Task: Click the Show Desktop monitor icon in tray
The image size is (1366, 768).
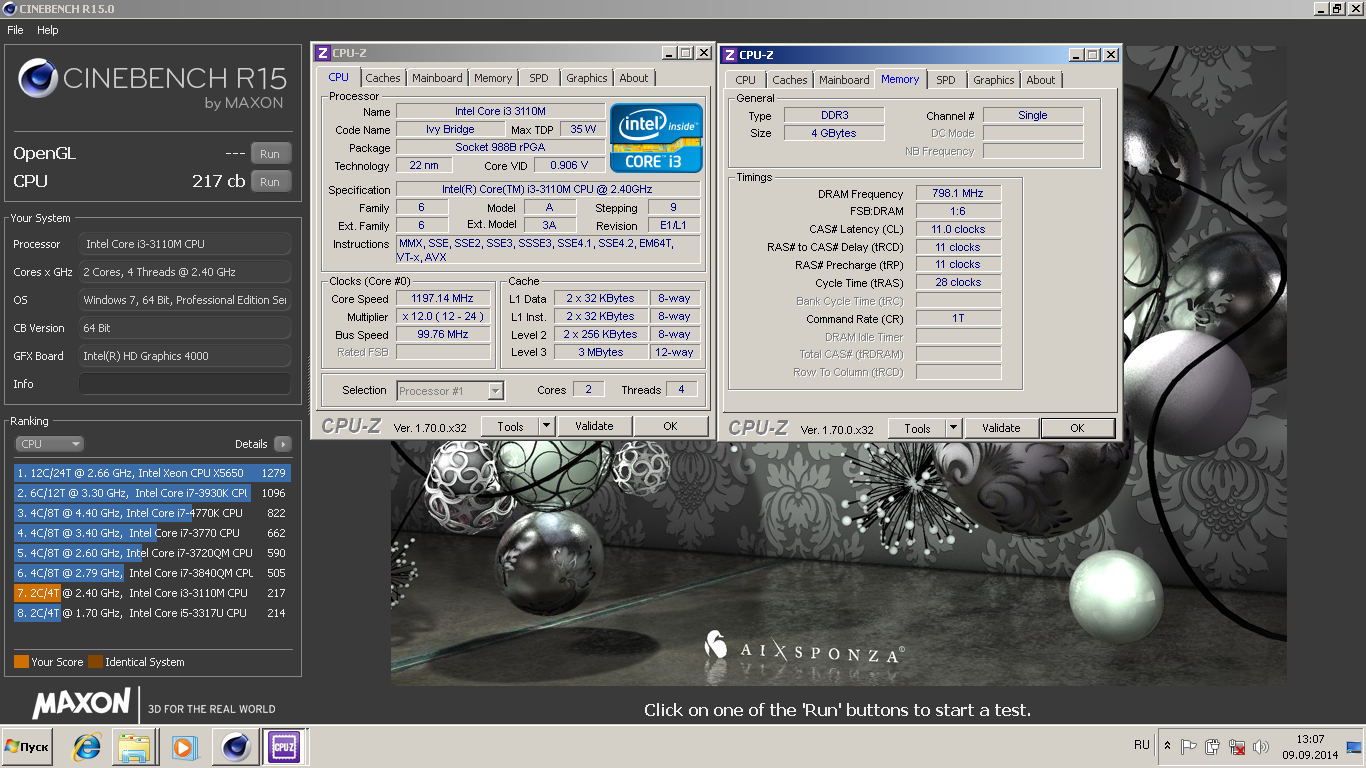Action: click(x=1353, y=746)
